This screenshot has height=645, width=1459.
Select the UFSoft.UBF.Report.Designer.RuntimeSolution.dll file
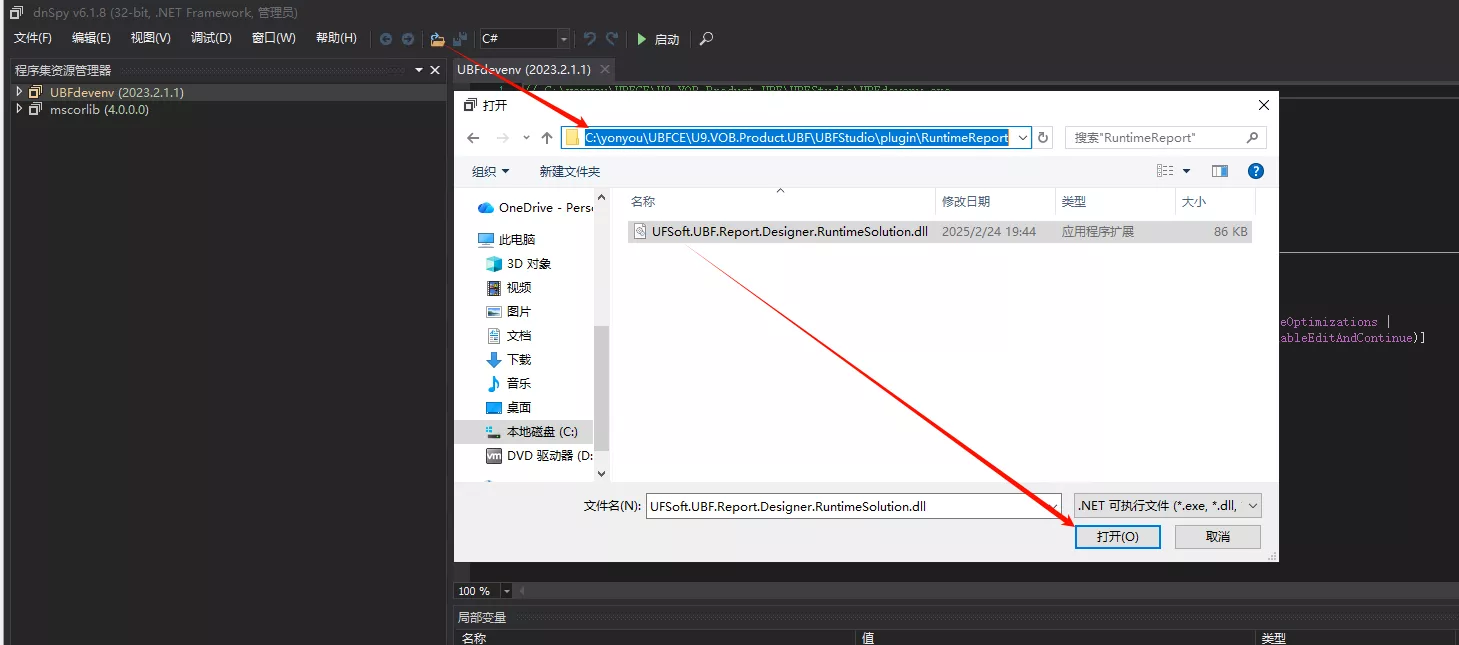tap(782, 231)
